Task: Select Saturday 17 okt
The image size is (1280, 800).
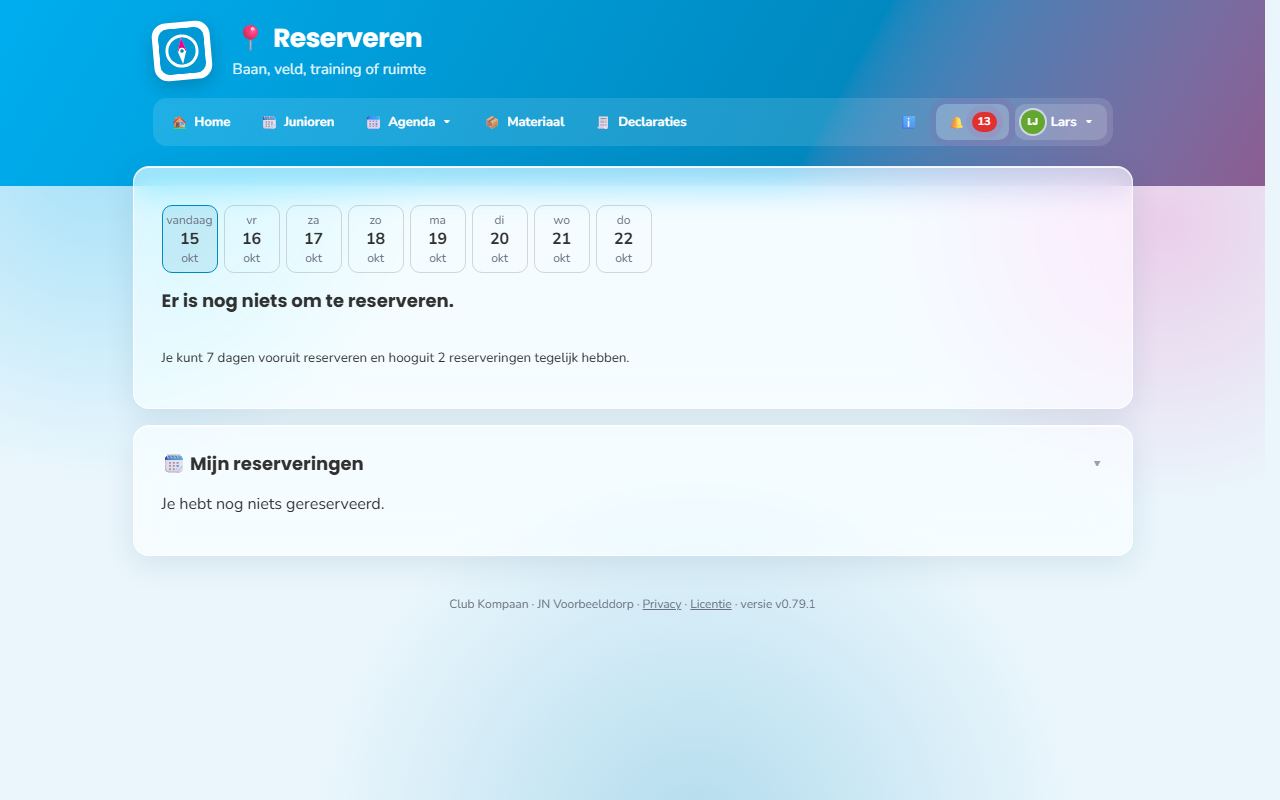Action: (x=314, y=239)
